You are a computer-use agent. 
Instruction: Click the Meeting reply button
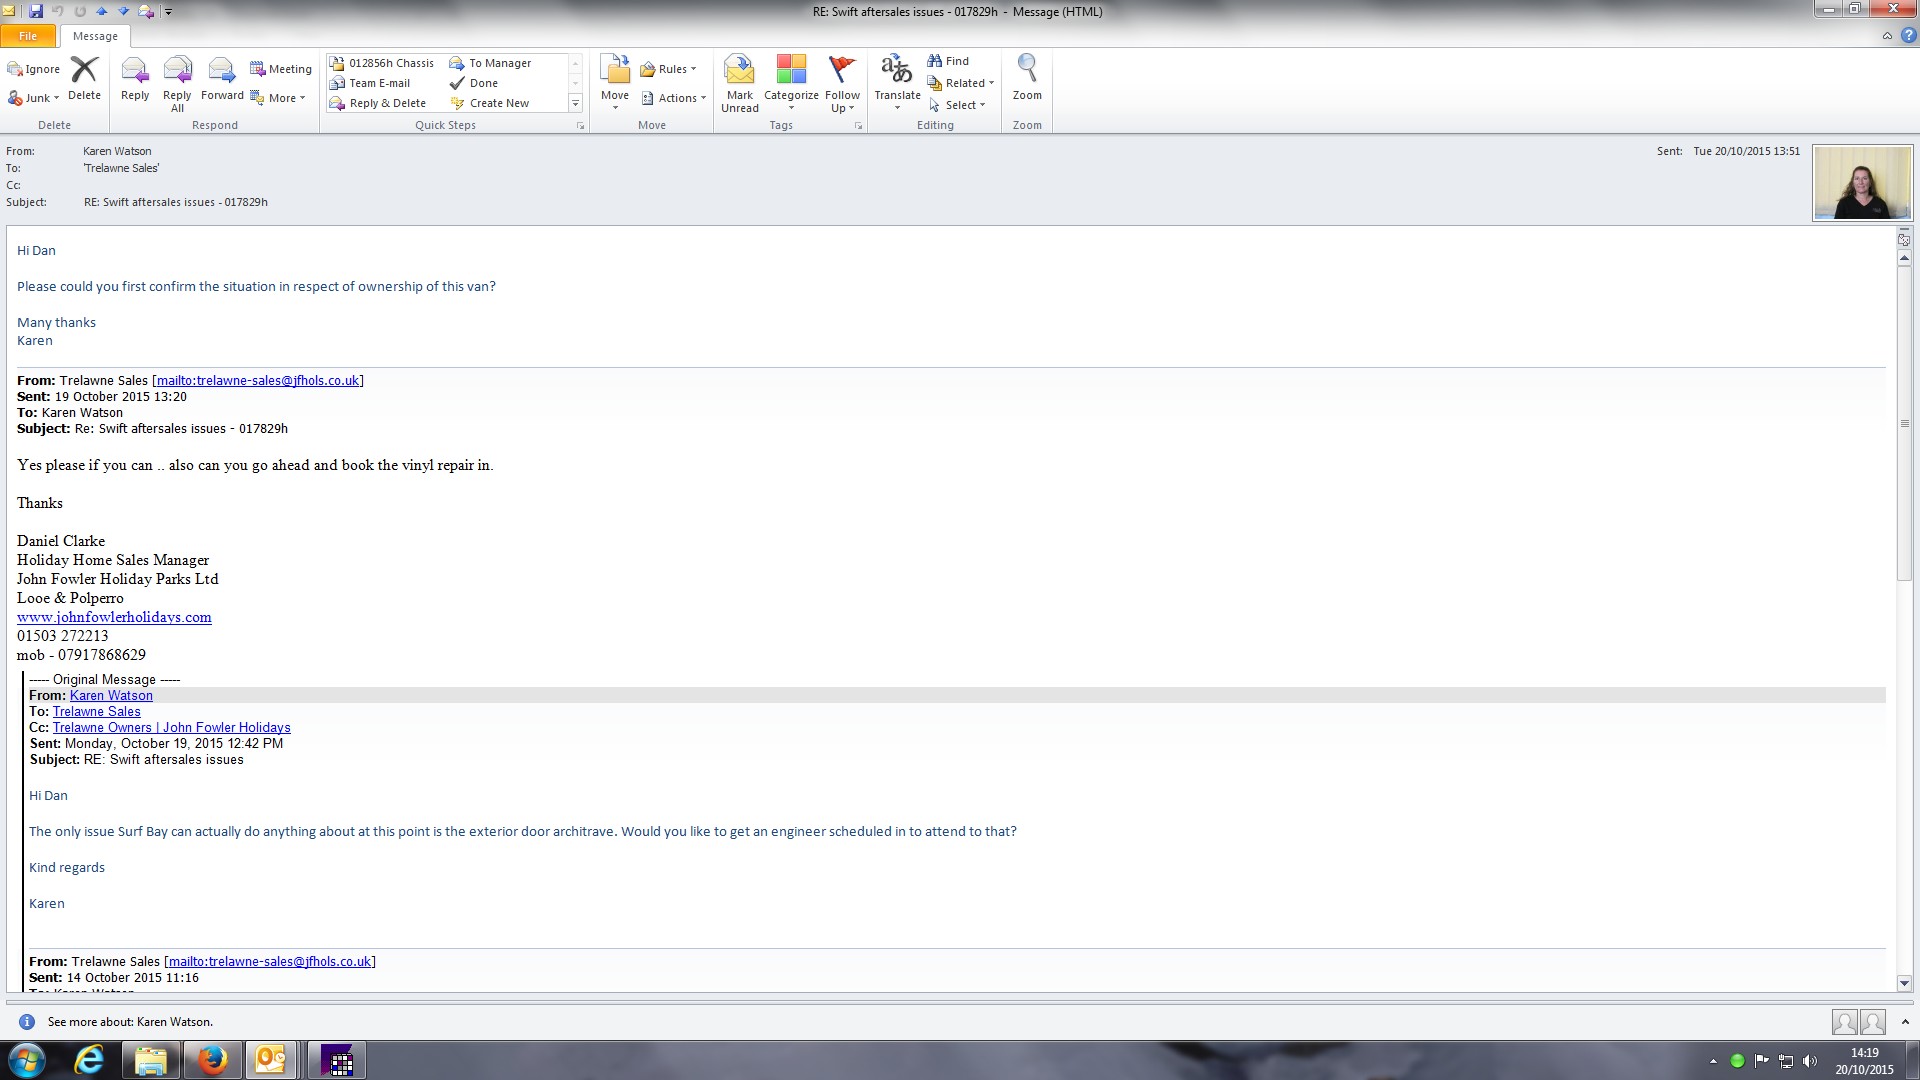click(281, 69)
